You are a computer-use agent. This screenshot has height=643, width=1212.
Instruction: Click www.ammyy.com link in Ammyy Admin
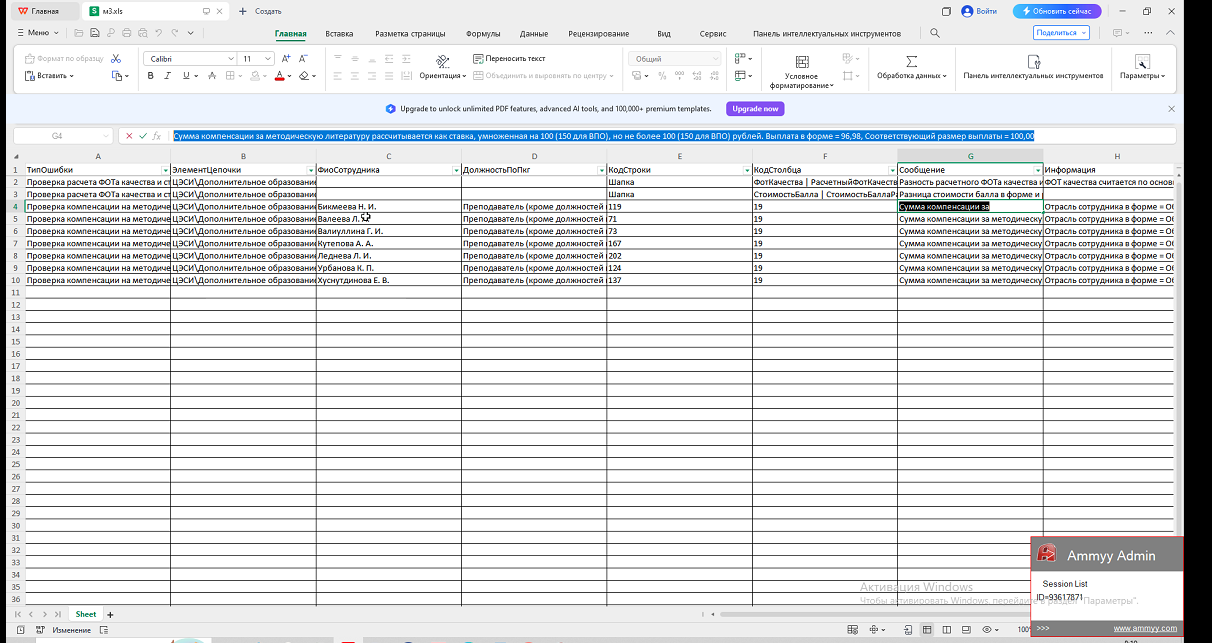[1144, 628]
